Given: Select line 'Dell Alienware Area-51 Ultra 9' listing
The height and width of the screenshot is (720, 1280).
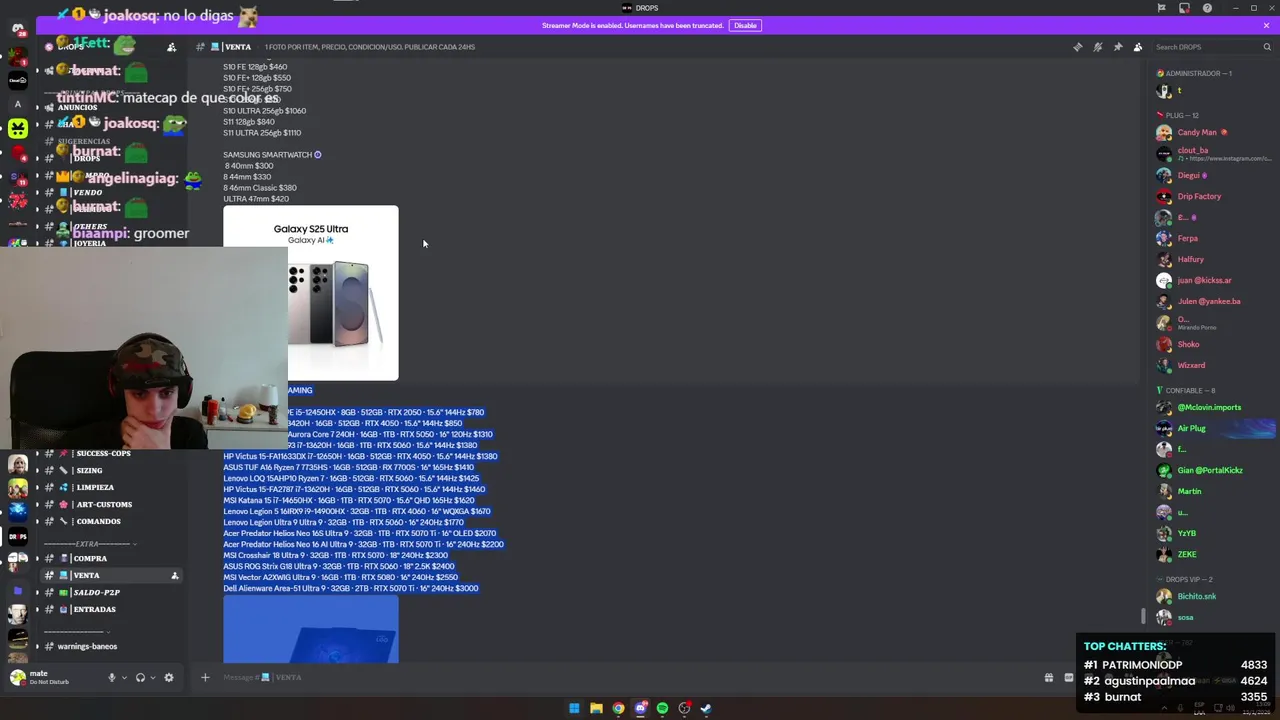Looking at the screenshot, I should (x=351, y=588).
